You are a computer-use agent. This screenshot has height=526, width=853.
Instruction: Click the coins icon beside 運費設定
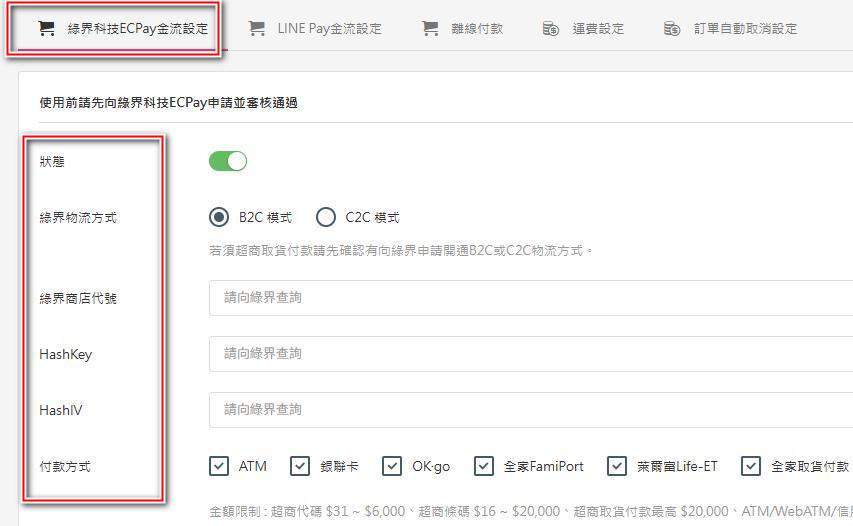[x=551, y=28]
